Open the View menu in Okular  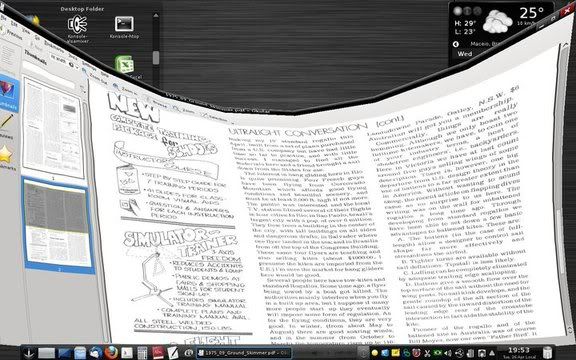pos(26,31)
